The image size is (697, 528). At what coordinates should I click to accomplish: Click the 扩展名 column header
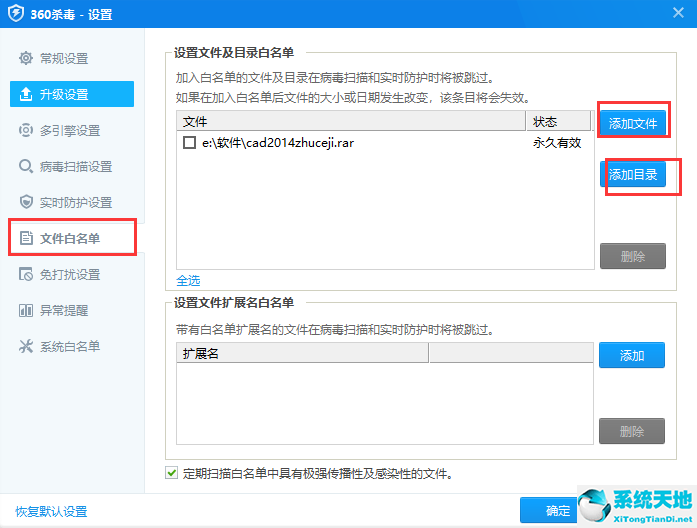[302, 353]
